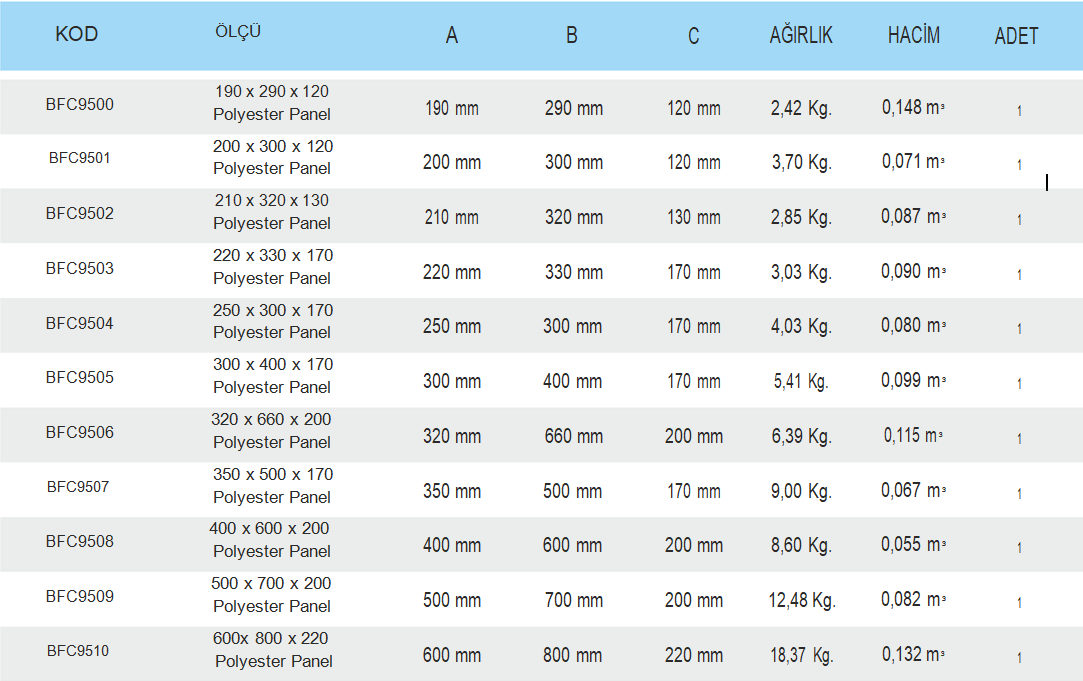
Task: Click product code BFC9507
Action: point(78,487)
